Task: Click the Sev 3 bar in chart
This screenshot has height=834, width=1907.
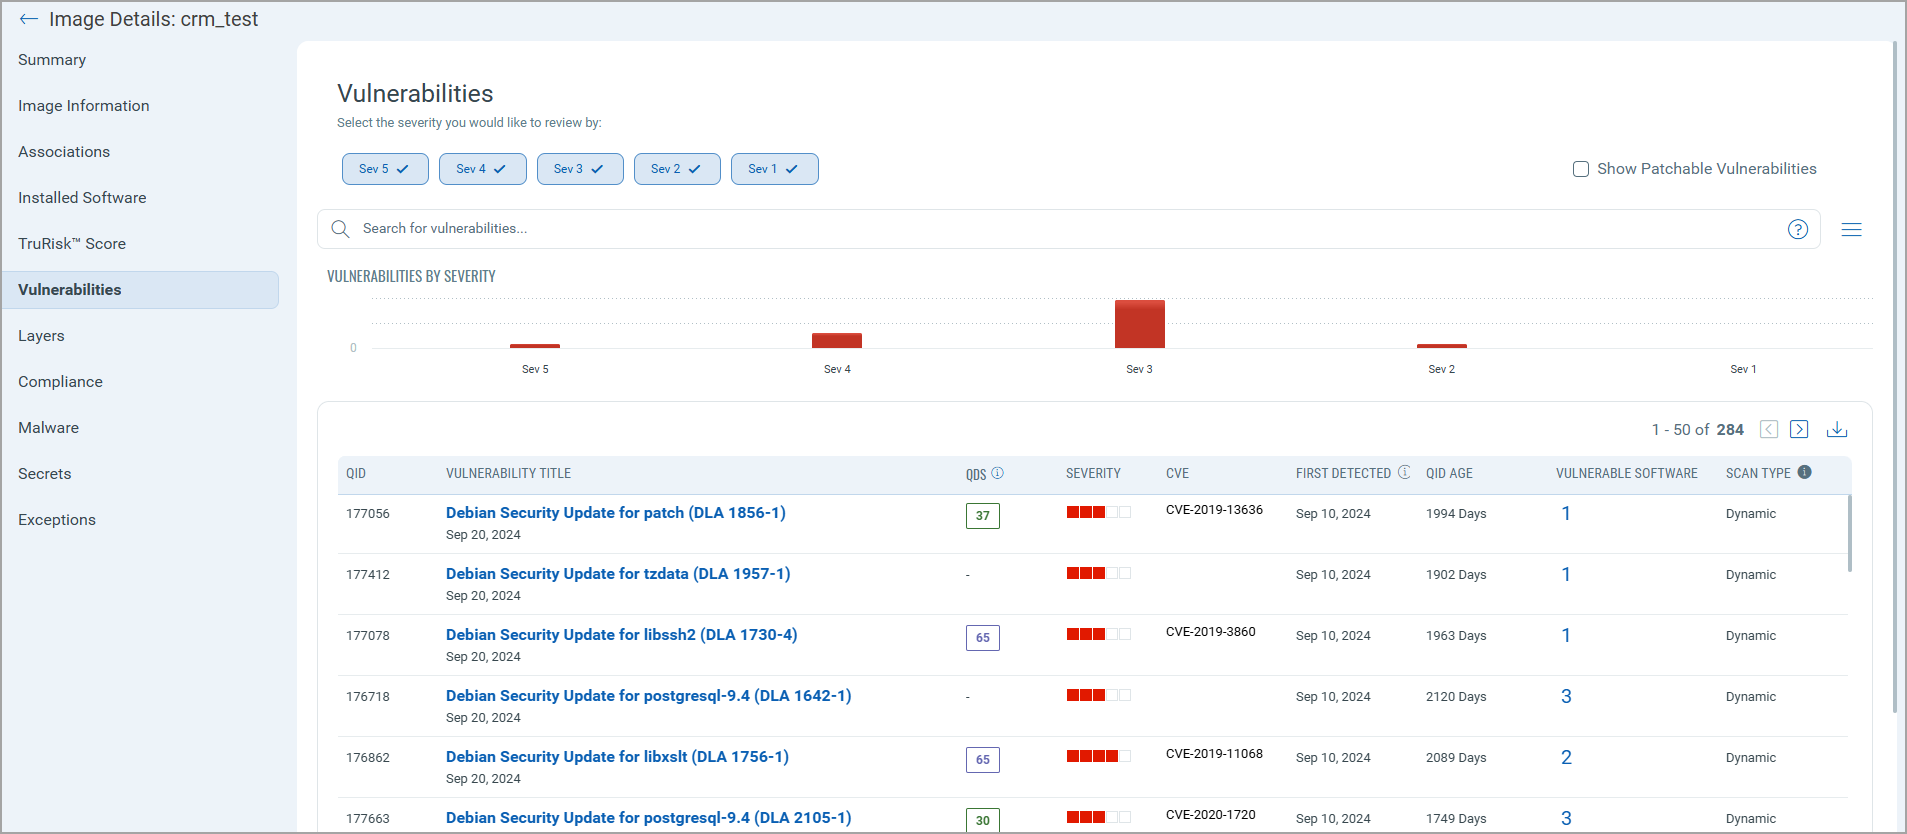Action: (x=1139, y=324)
